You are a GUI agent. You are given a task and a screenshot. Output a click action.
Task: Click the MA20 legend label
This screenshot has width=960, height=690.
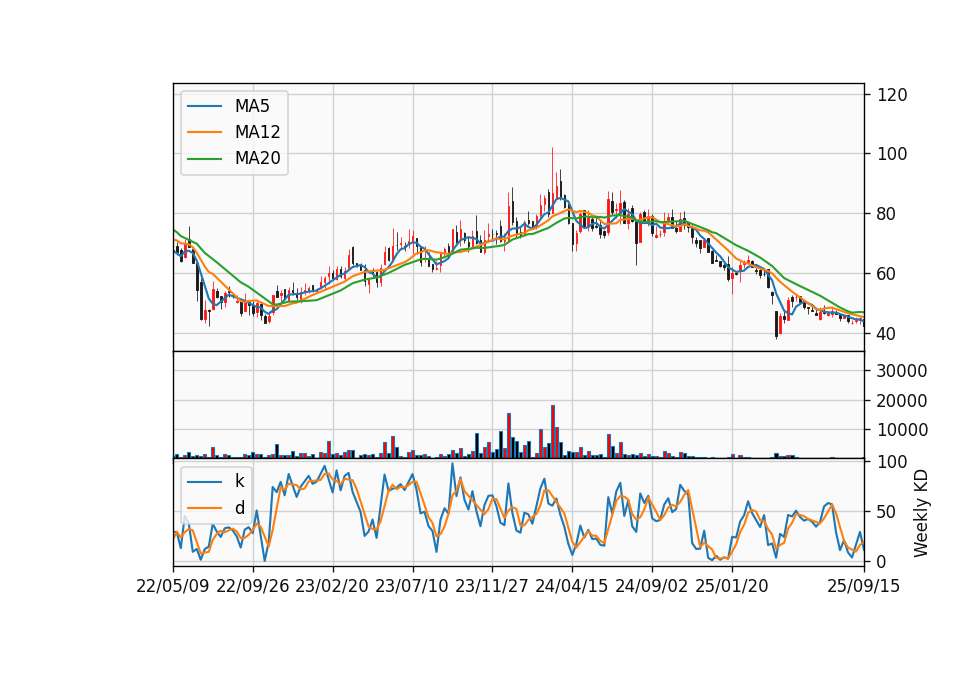point(257,159)
